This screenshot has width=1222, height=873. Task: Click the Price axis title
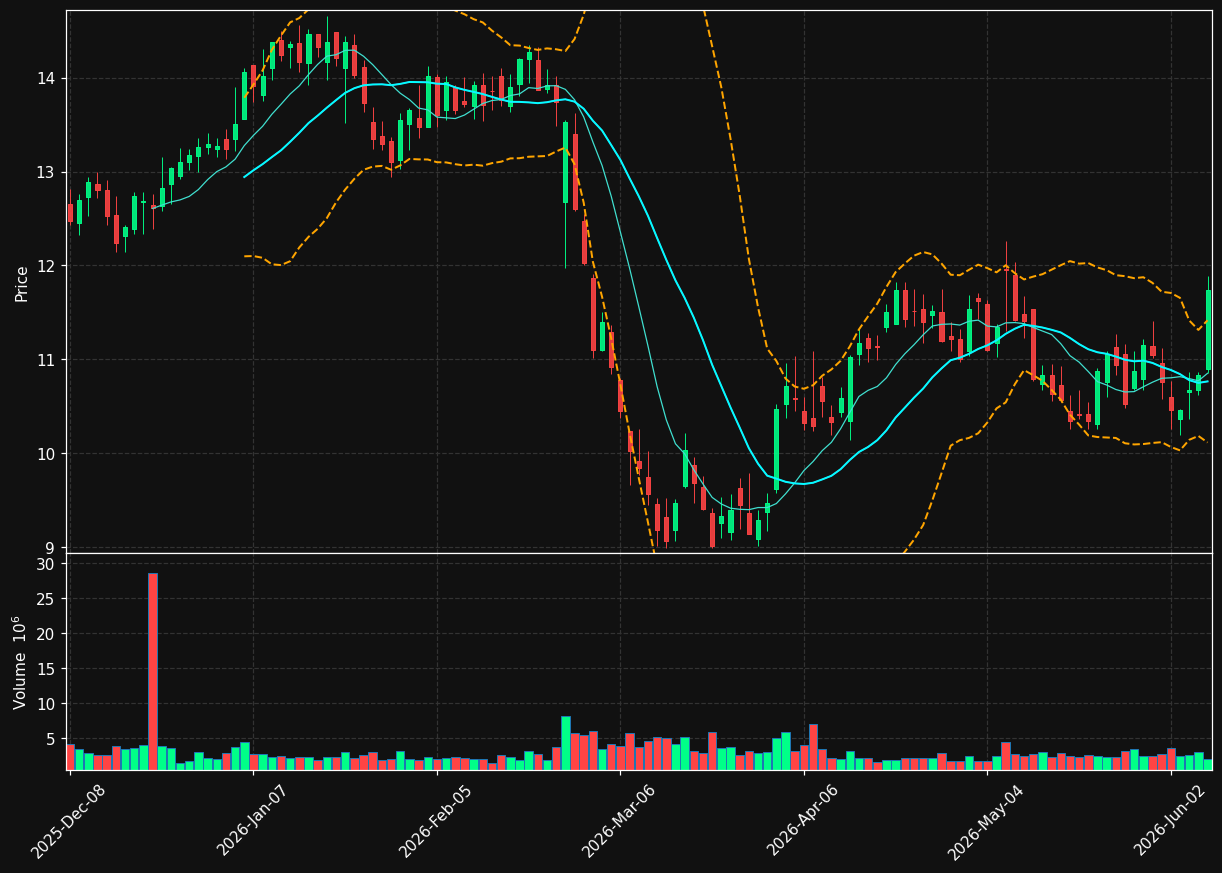click(21, 283)
